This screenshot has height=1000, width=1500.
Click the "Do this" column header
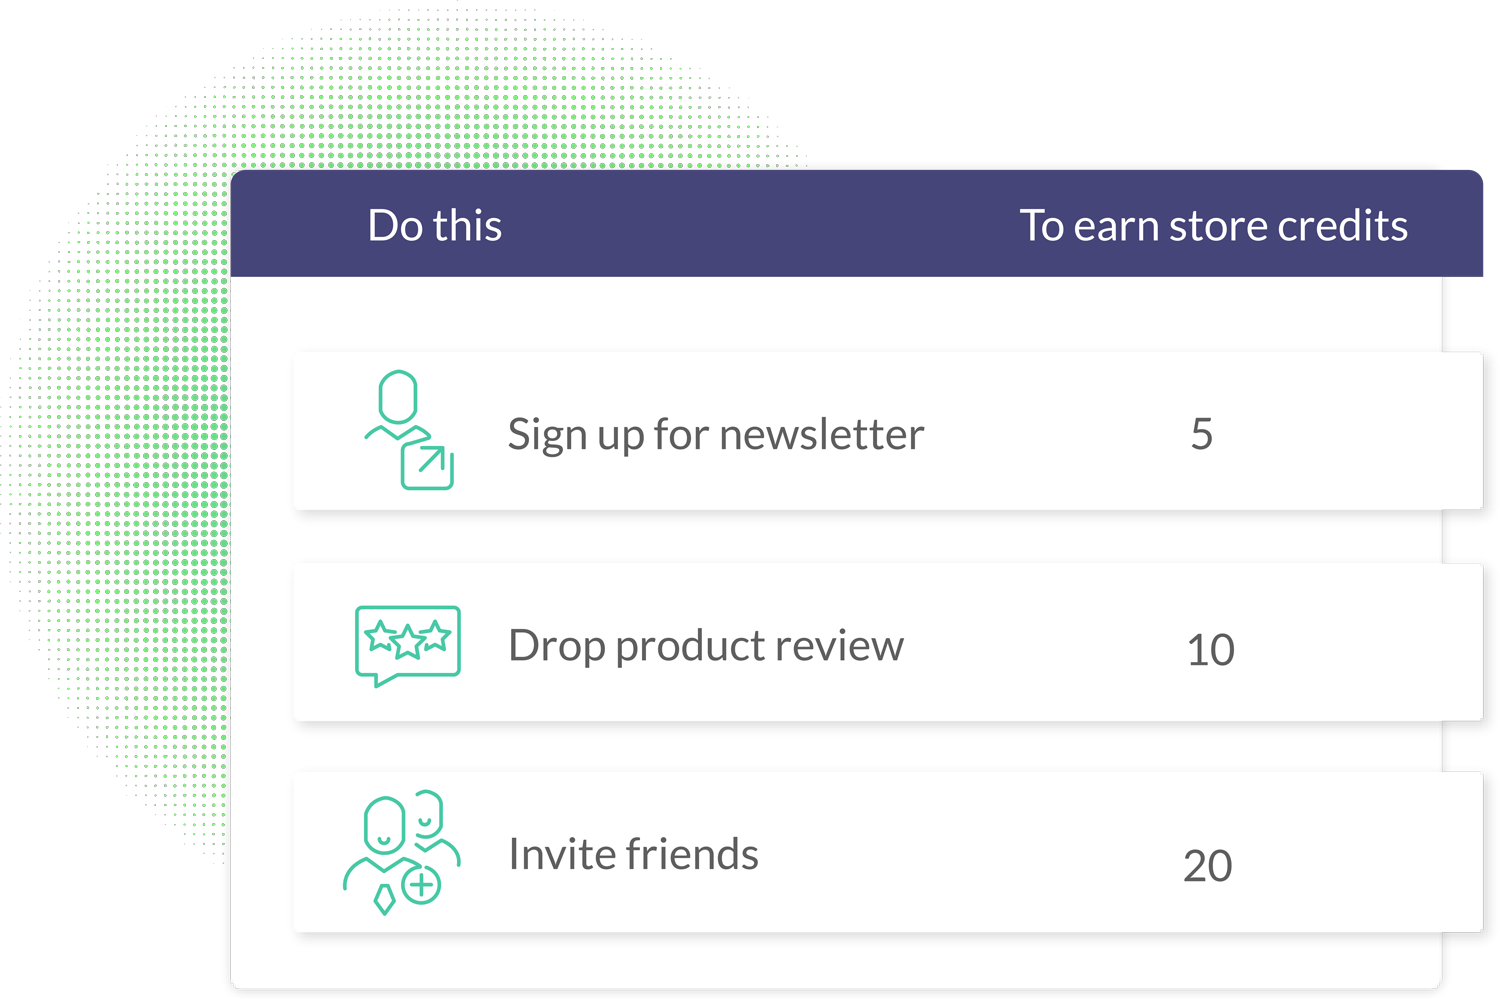[434, 225]
